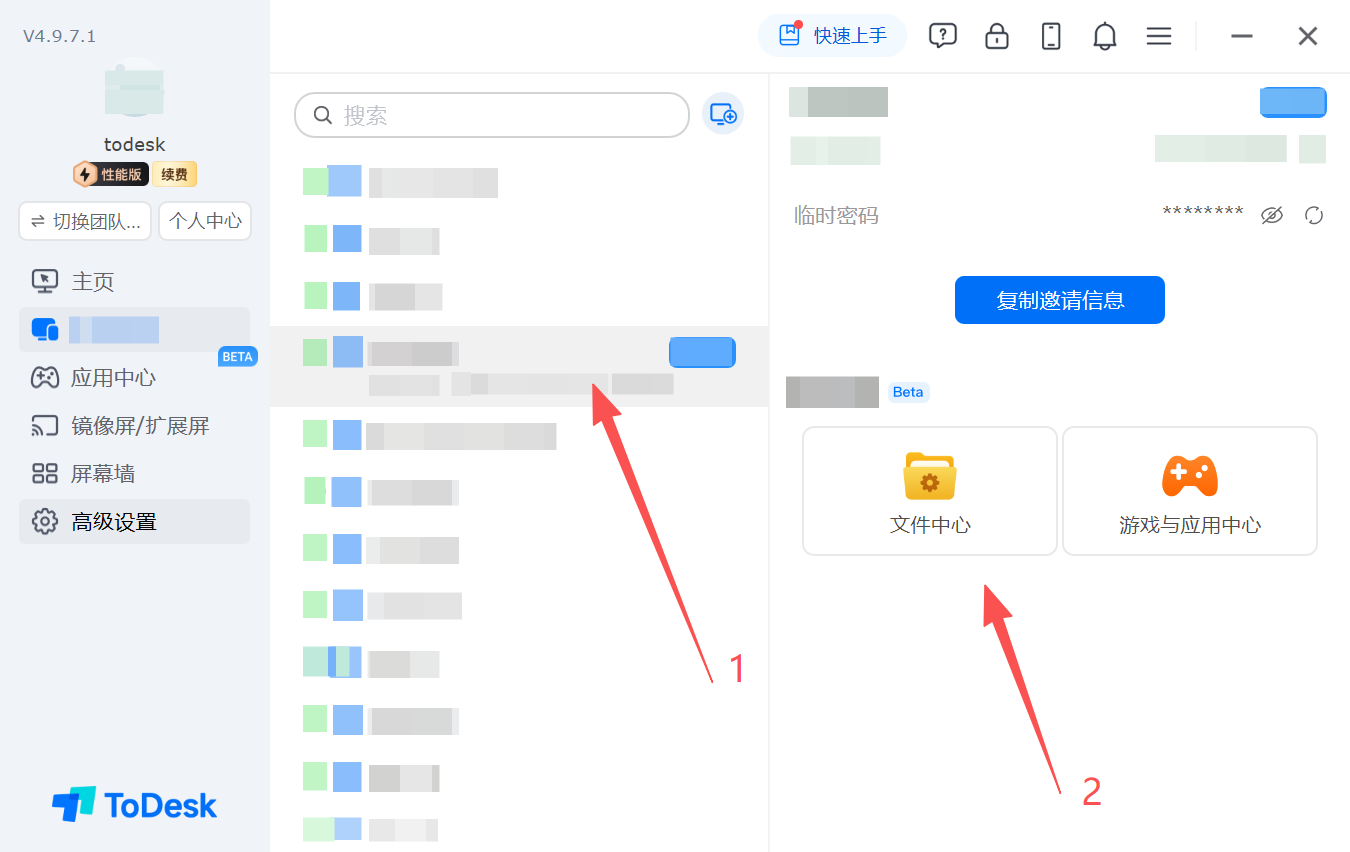Open 镜像屏/扩展屏 in the sidebar
Screen dimensions: 1350x852
coord(134,425)
